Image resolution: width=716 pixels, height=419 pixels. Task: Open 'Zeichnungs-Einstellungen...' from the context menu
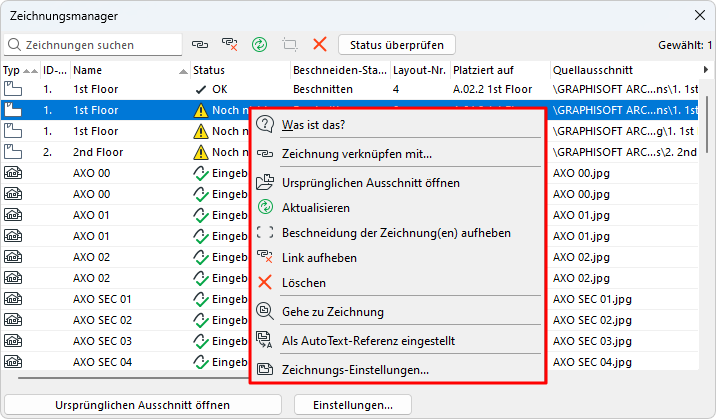(x=355, y=370)
